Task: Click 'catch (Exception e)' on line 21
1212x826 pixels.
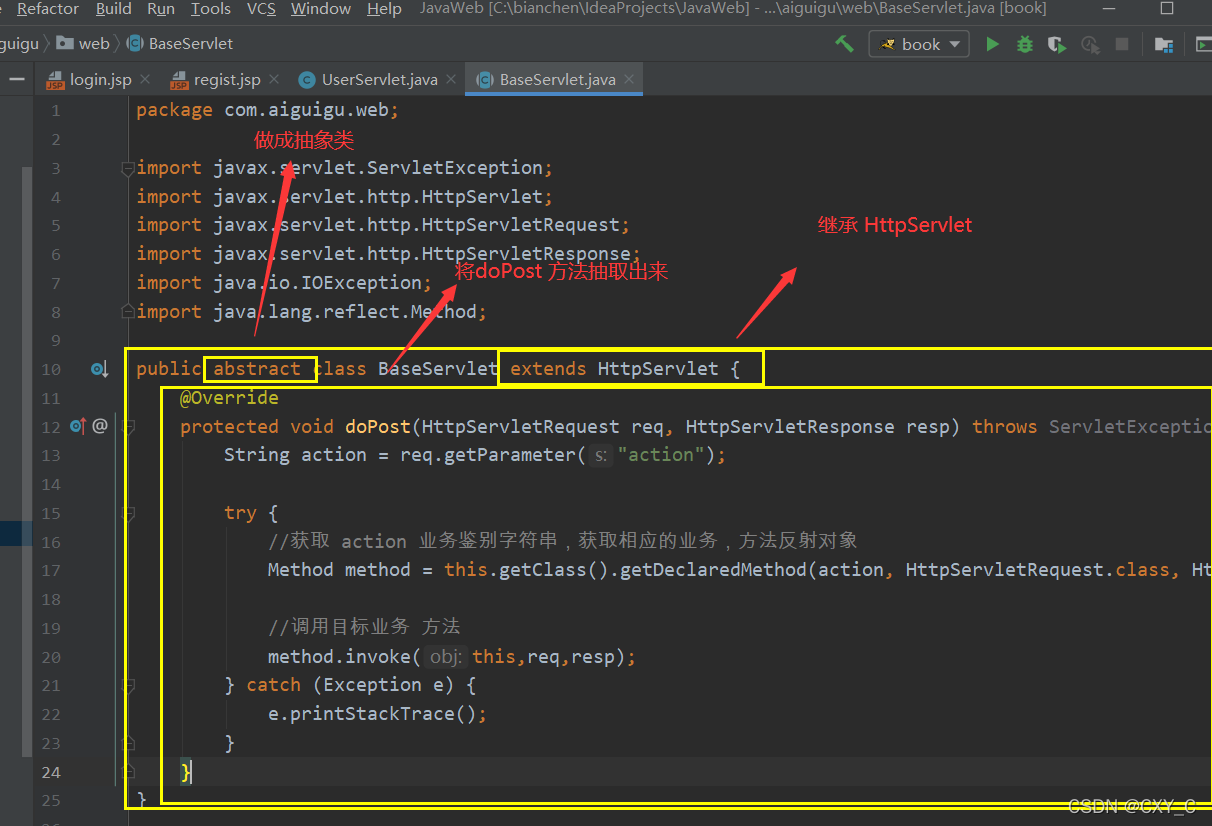Action: pyautogui.click(x=350, y=685)
